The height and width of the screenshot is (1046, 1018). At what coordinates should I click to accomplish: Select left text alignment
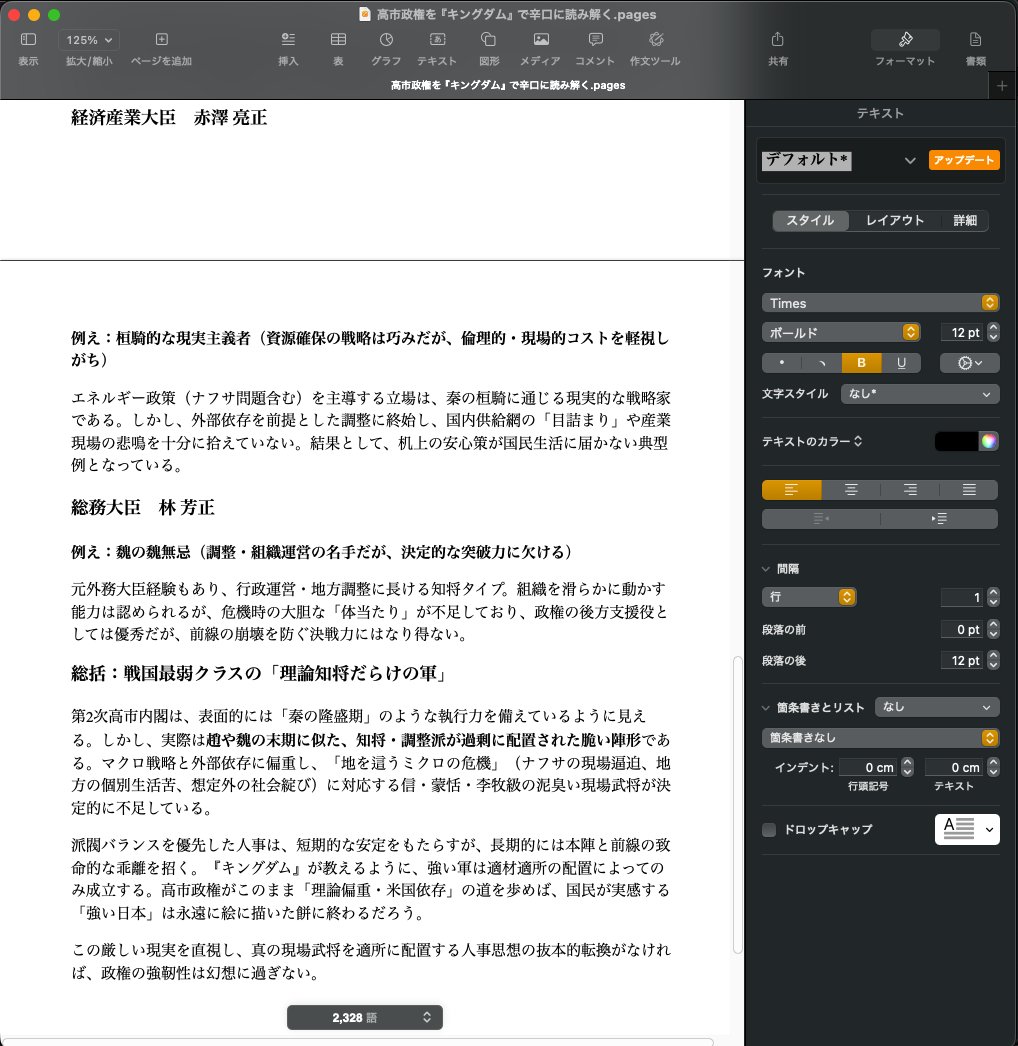click(791, 490)
